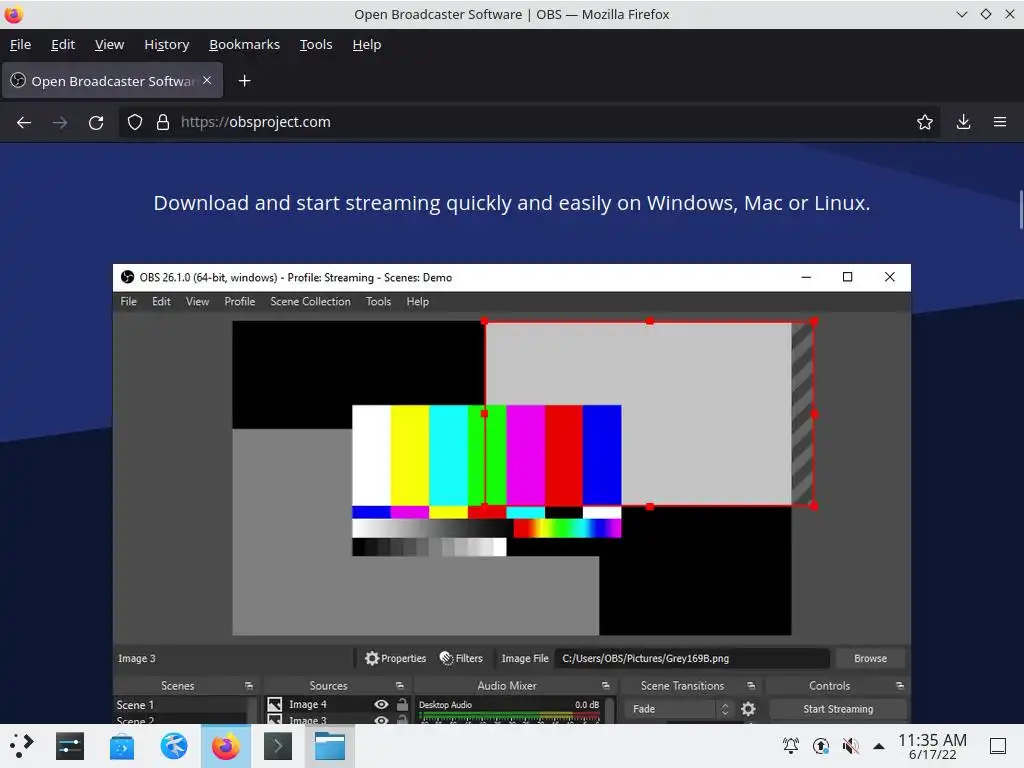Select Scene 1 in Scenes list
This screenshot has width=1024, height=768.
[x=181, y=705]
